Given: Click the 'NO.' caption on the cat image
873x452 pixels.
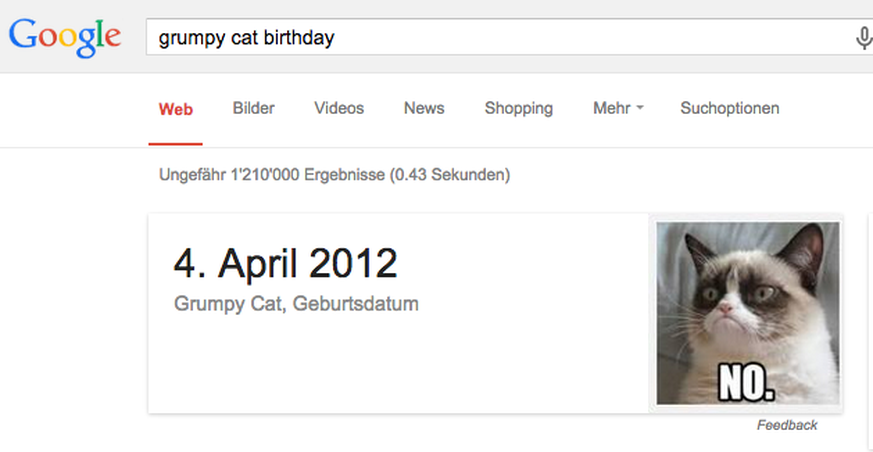Looking at the screenshot, I should [746, 384].
